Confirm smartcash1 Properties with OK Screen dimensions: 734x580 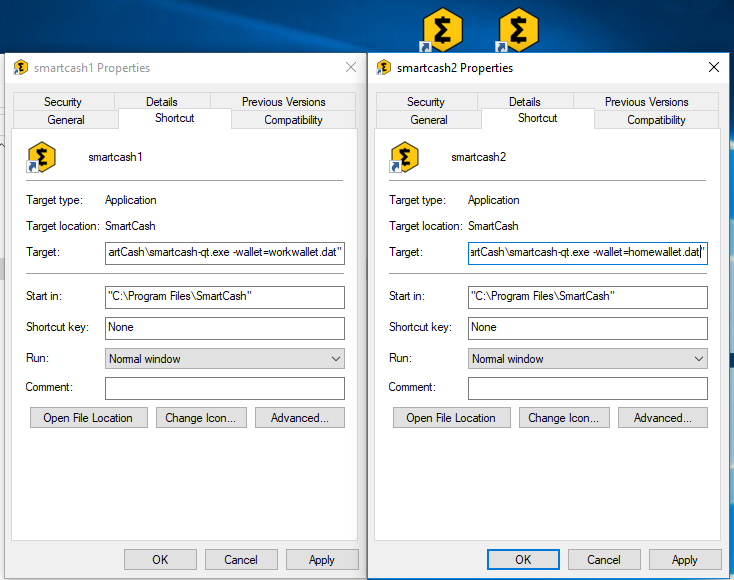(x=160, y=559)
